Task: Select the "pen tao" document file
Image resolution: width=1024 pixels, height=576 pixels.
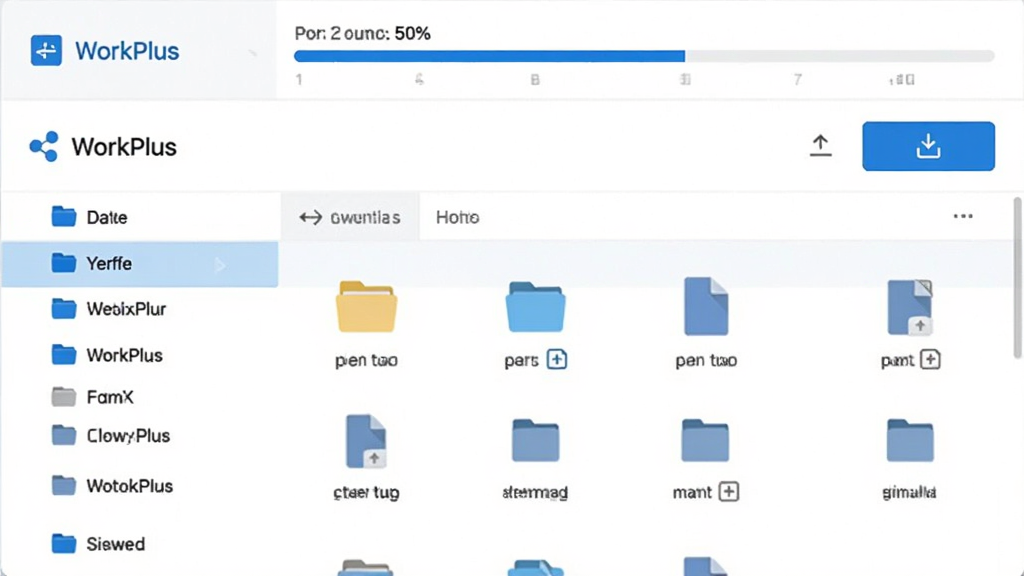Action: [x=706, y=306]
